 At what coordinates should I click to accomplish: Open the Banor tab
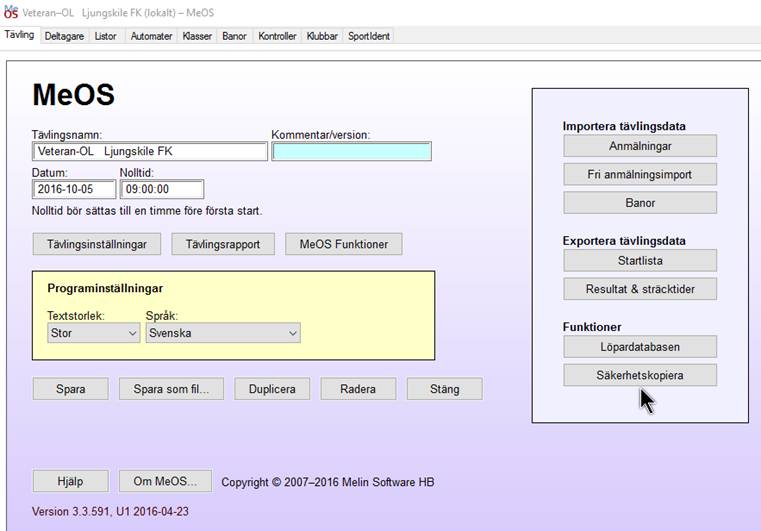click(234, 36)
